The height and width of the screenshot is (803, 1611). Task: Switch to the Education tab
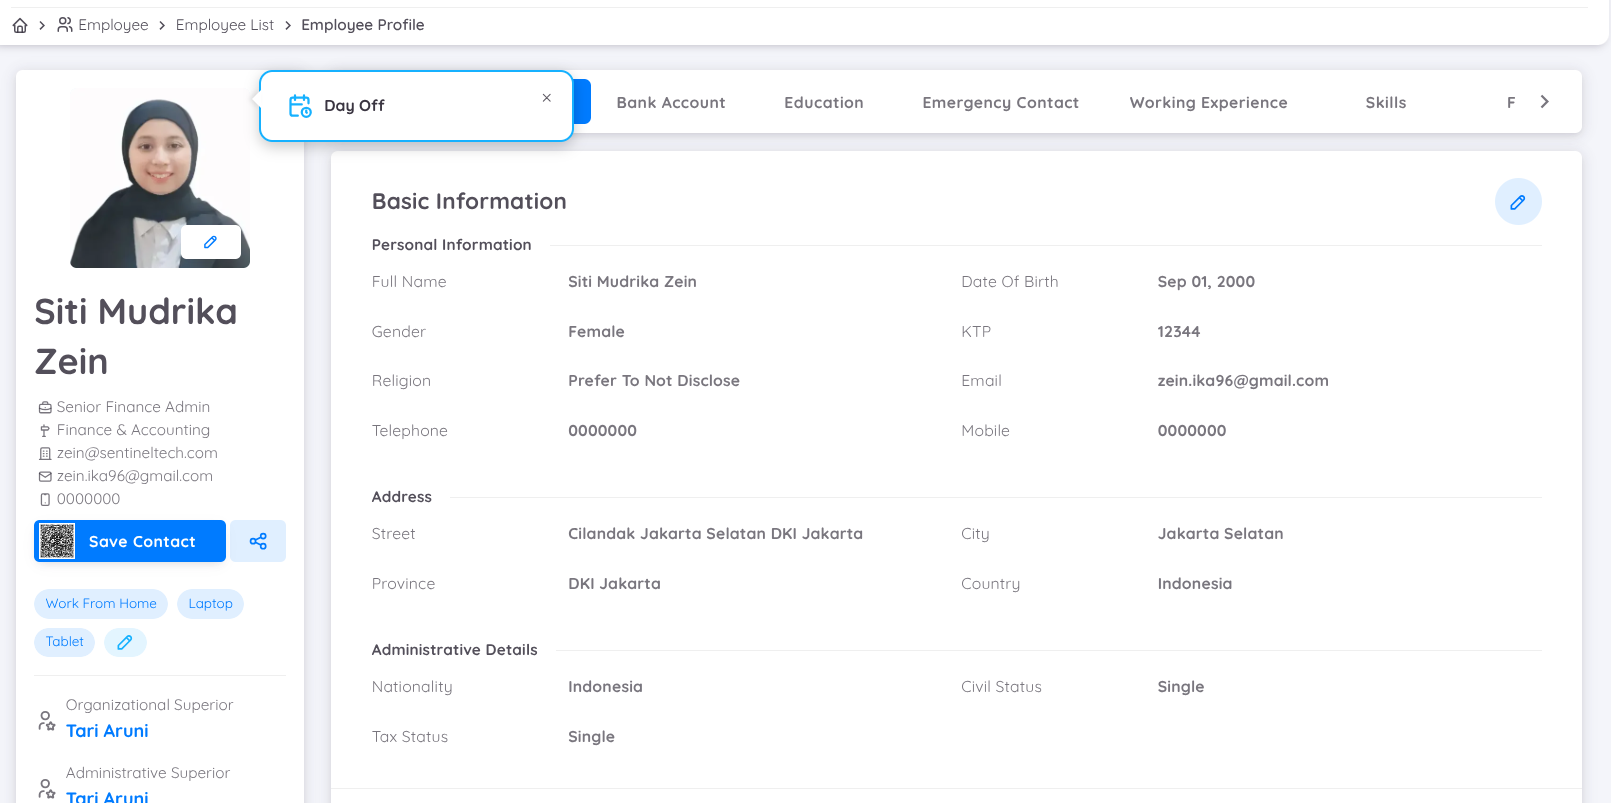click(x=824, y=103)
